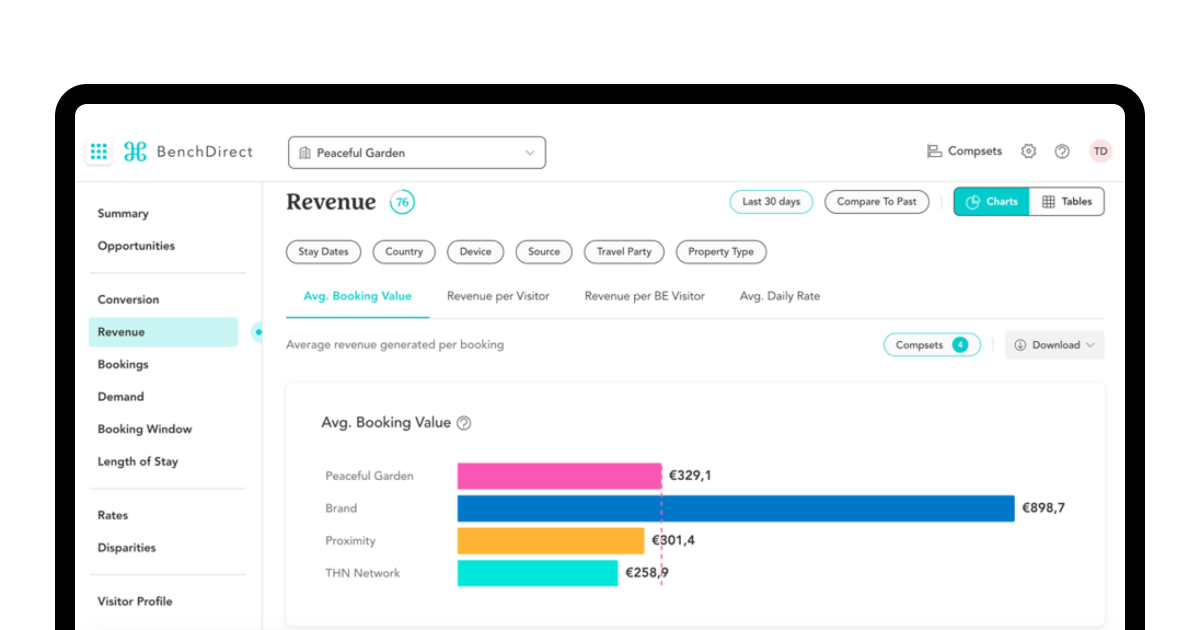
Task: Switch to Charts view
Action: [991, 202]
